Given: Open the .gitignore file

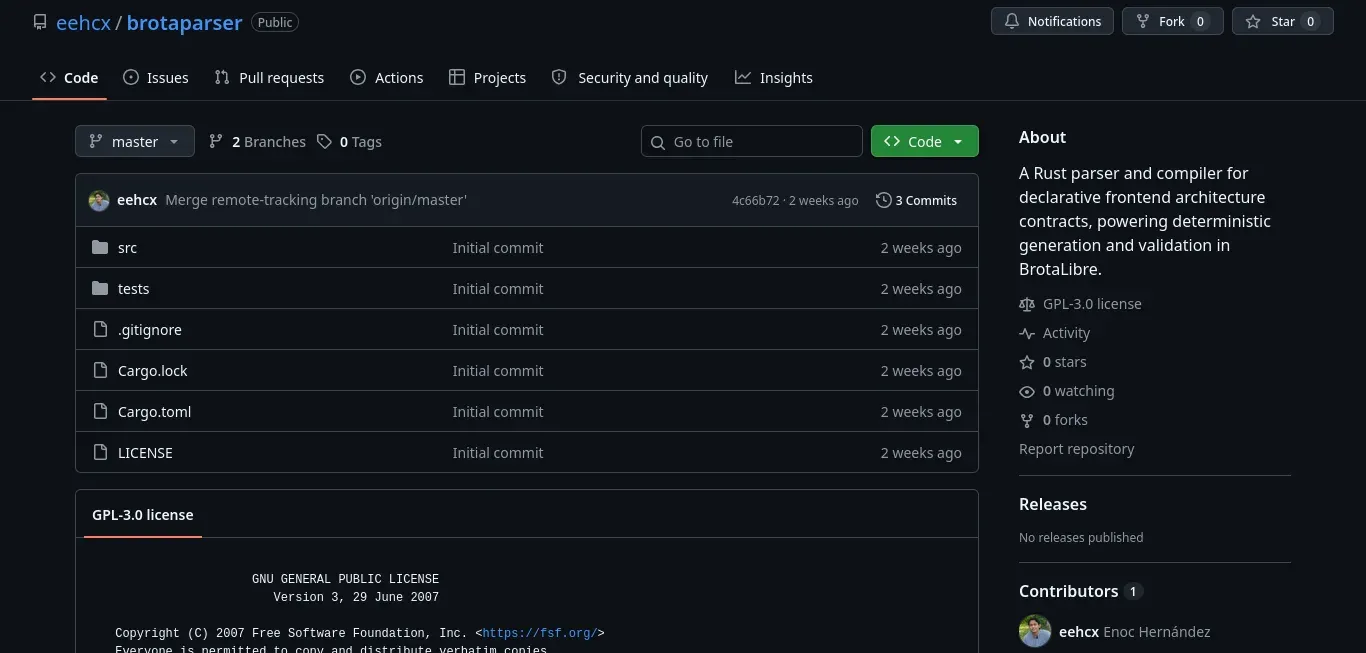Looking at the screenshot, I should point(150,329).
